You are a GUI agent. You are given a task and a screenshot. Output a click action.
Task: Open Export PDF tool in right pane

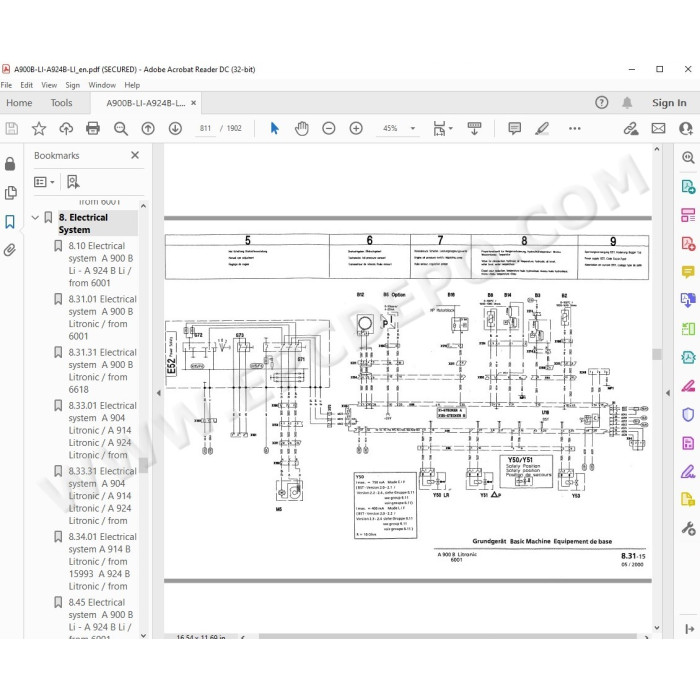point(688,186)
